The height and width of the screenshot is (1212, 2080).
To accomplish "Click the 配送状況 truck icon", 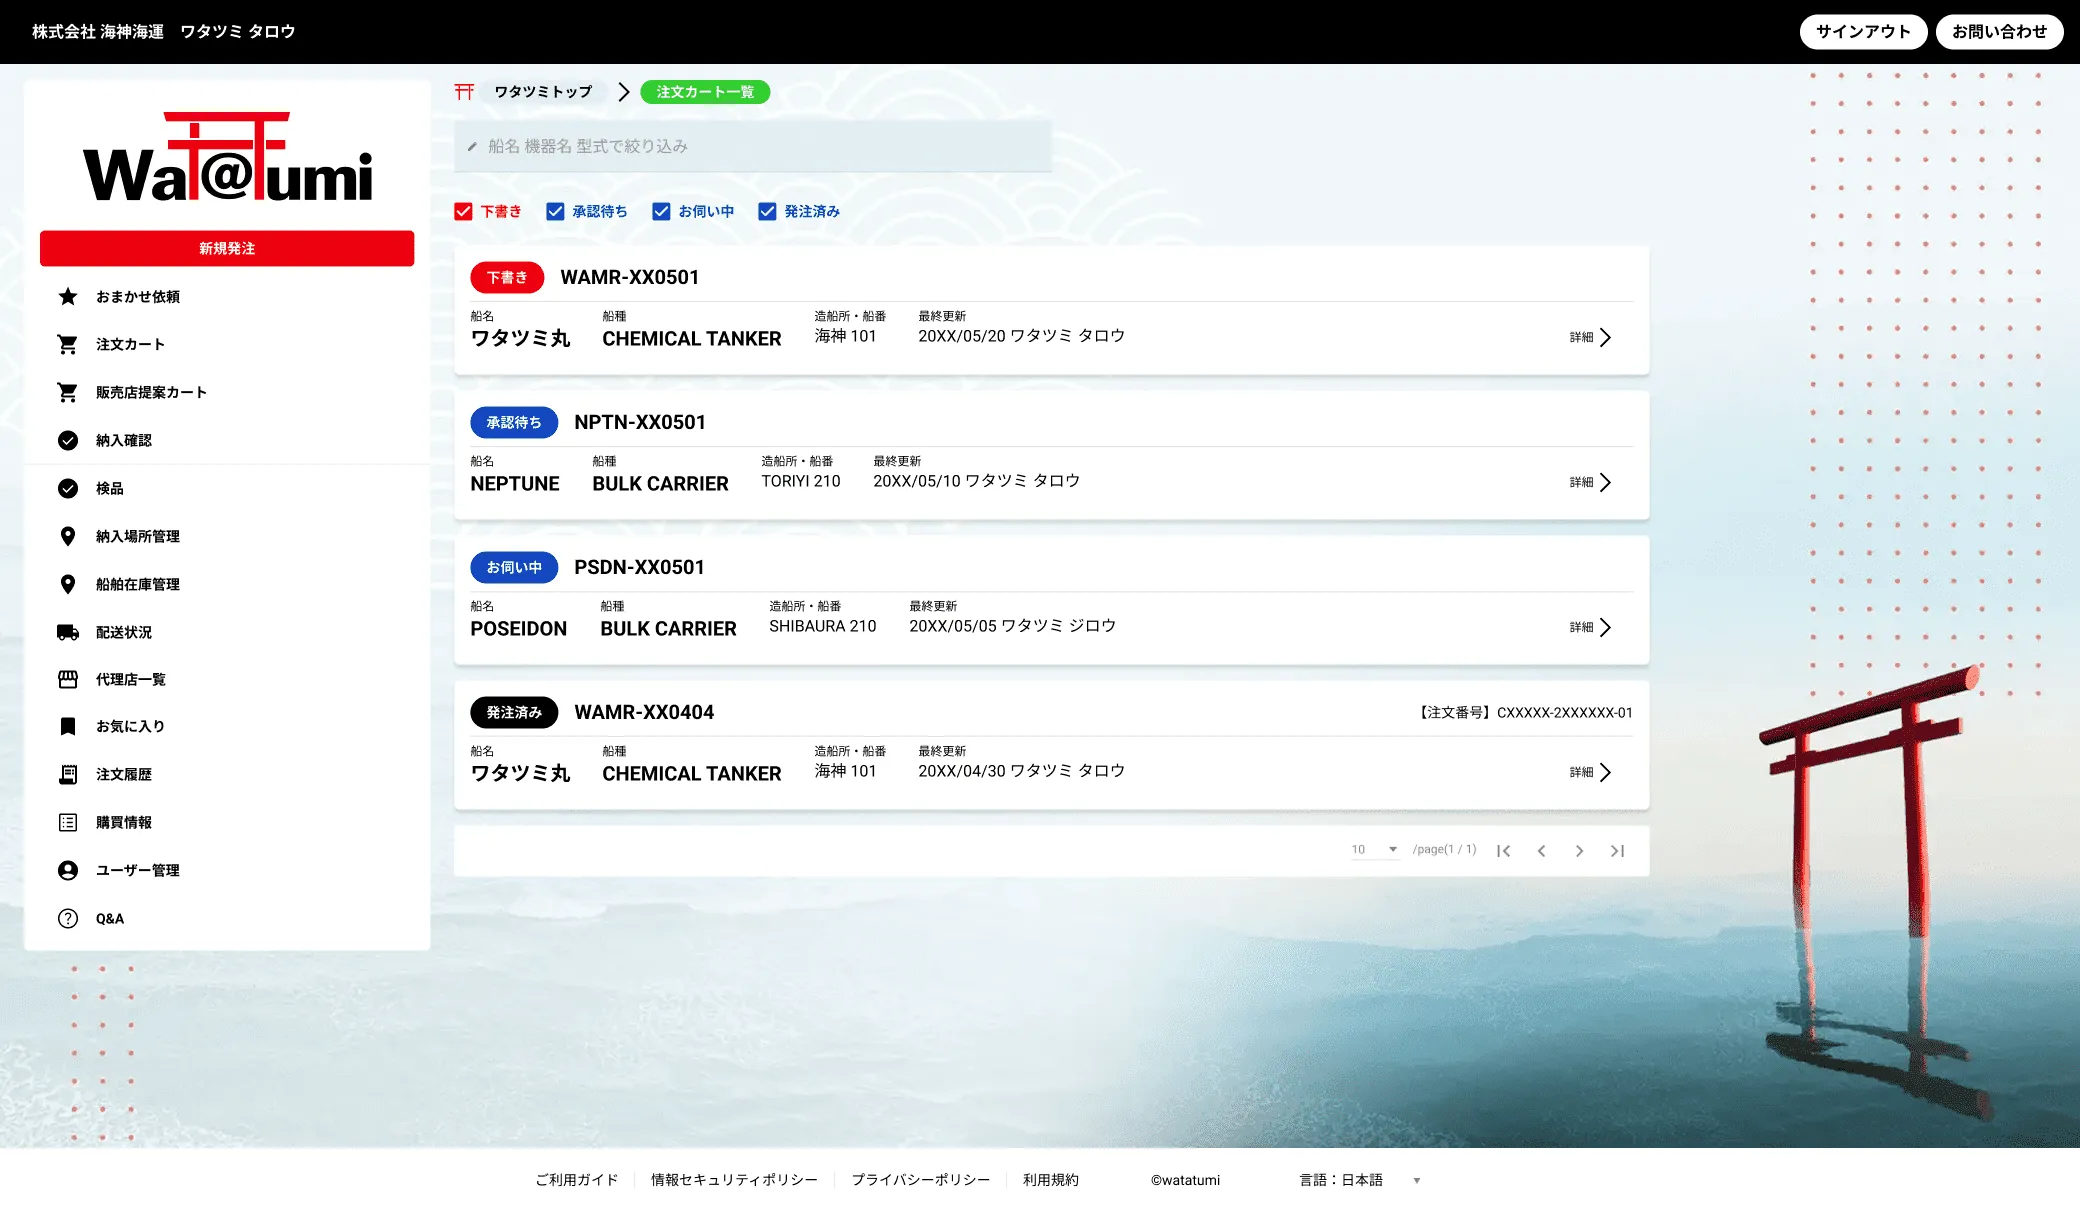I will coord(67,631).
